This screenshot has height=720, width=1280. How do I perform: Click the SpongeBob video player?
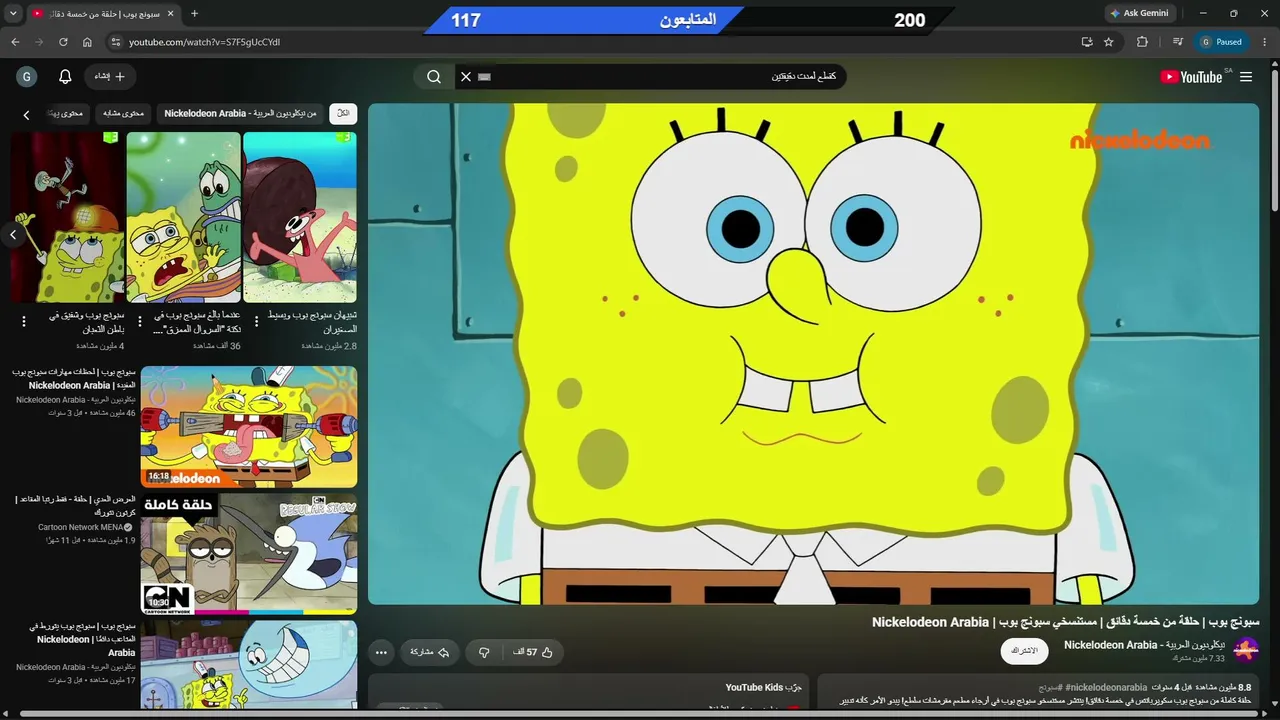813,354
